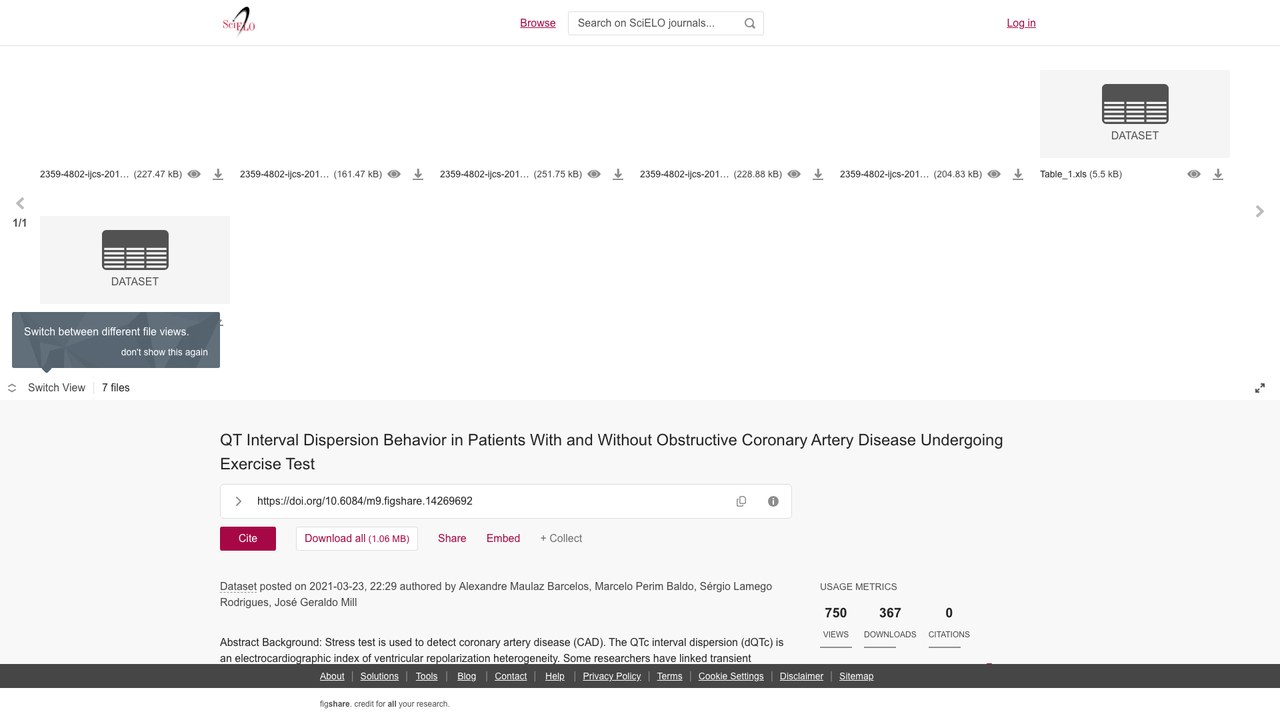The image size is (1280, 720).
Task: Download the Table_1.xls file
Action: pyautogui.click(x=1218, y=174)
